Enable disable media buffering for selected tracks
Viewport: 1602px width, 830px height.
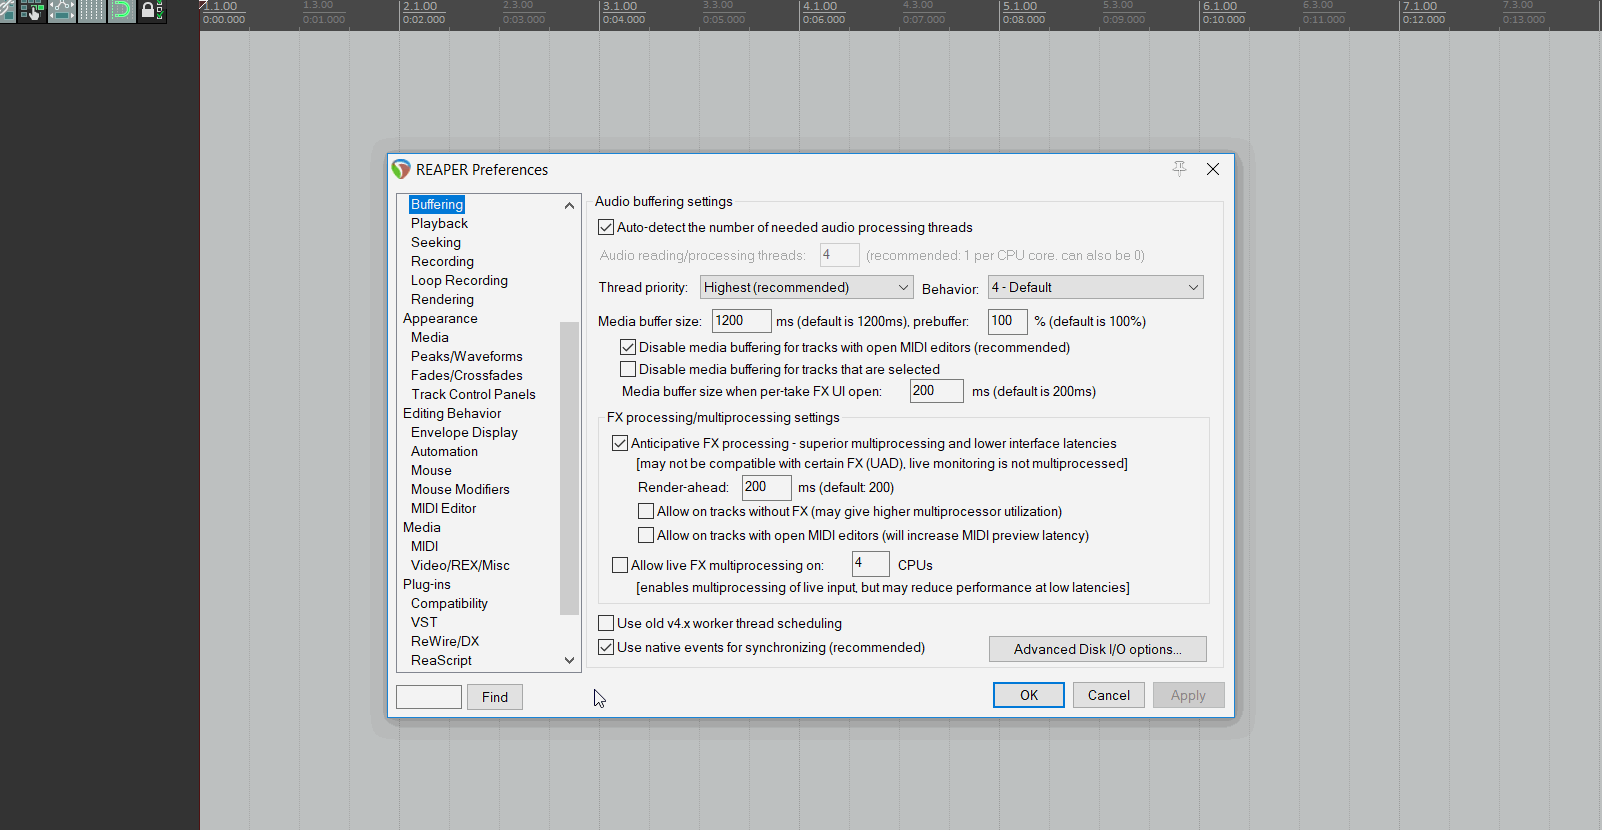(x=628, y=369)
